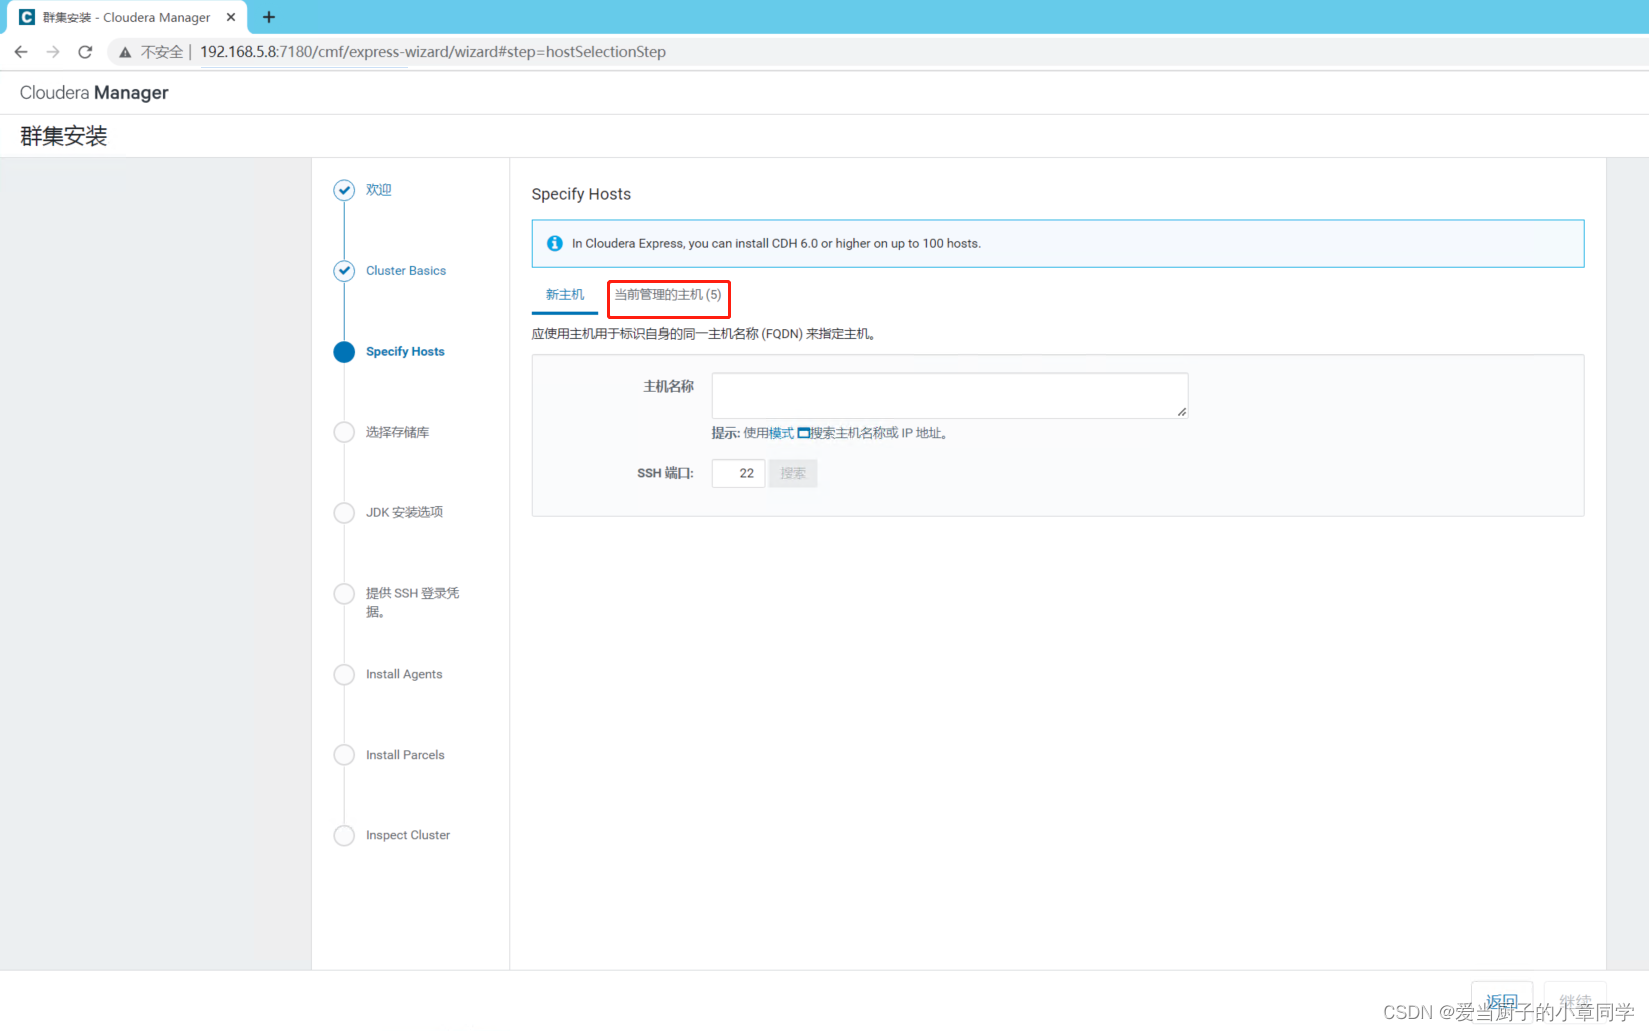1649x1031 pixels.
Task: Click the 群集安装 page title
Action: pos(64,136)
